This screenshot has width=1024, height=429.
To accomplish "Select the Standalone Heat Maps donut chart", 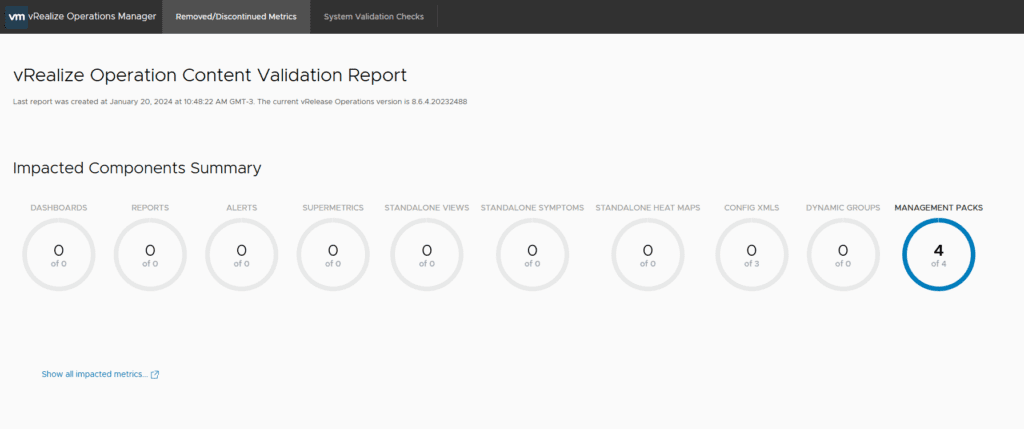I will coord(648,255).
